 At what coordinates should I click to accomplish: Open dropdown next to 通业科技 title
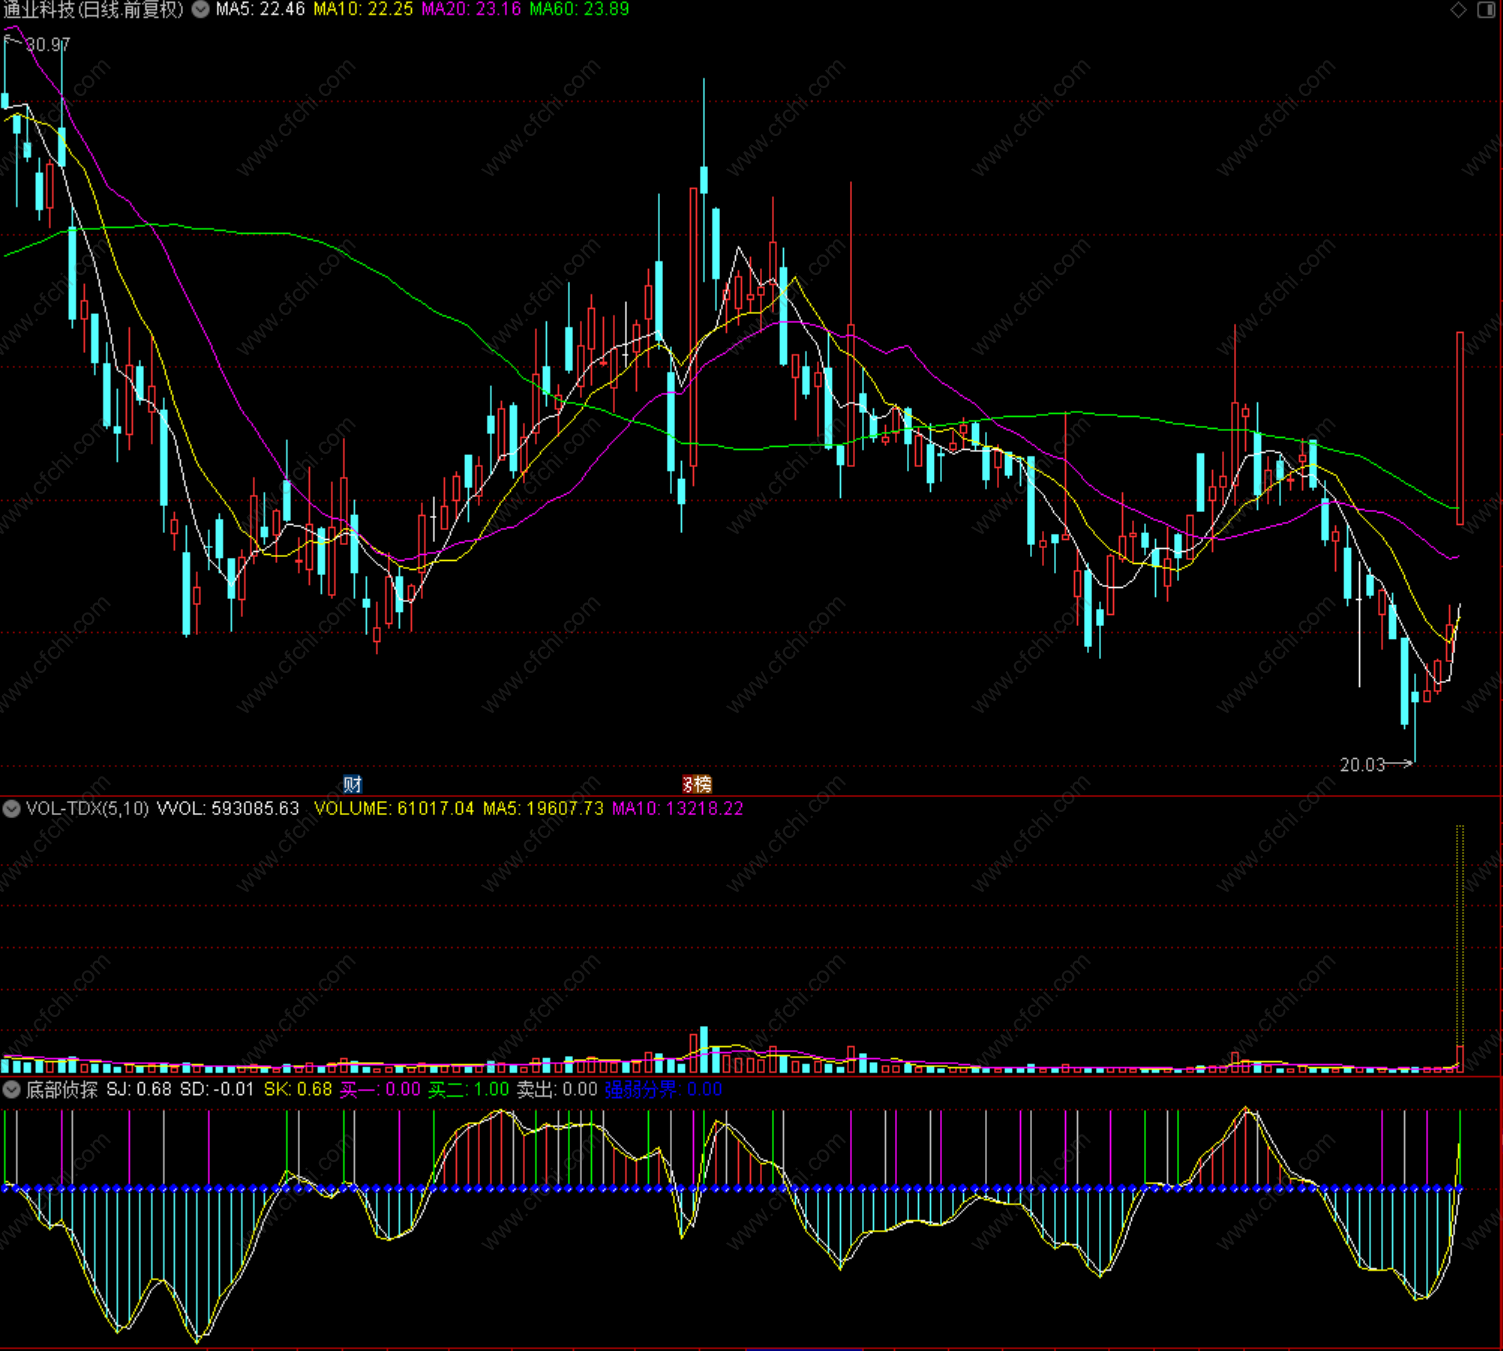tap(201, 10)
